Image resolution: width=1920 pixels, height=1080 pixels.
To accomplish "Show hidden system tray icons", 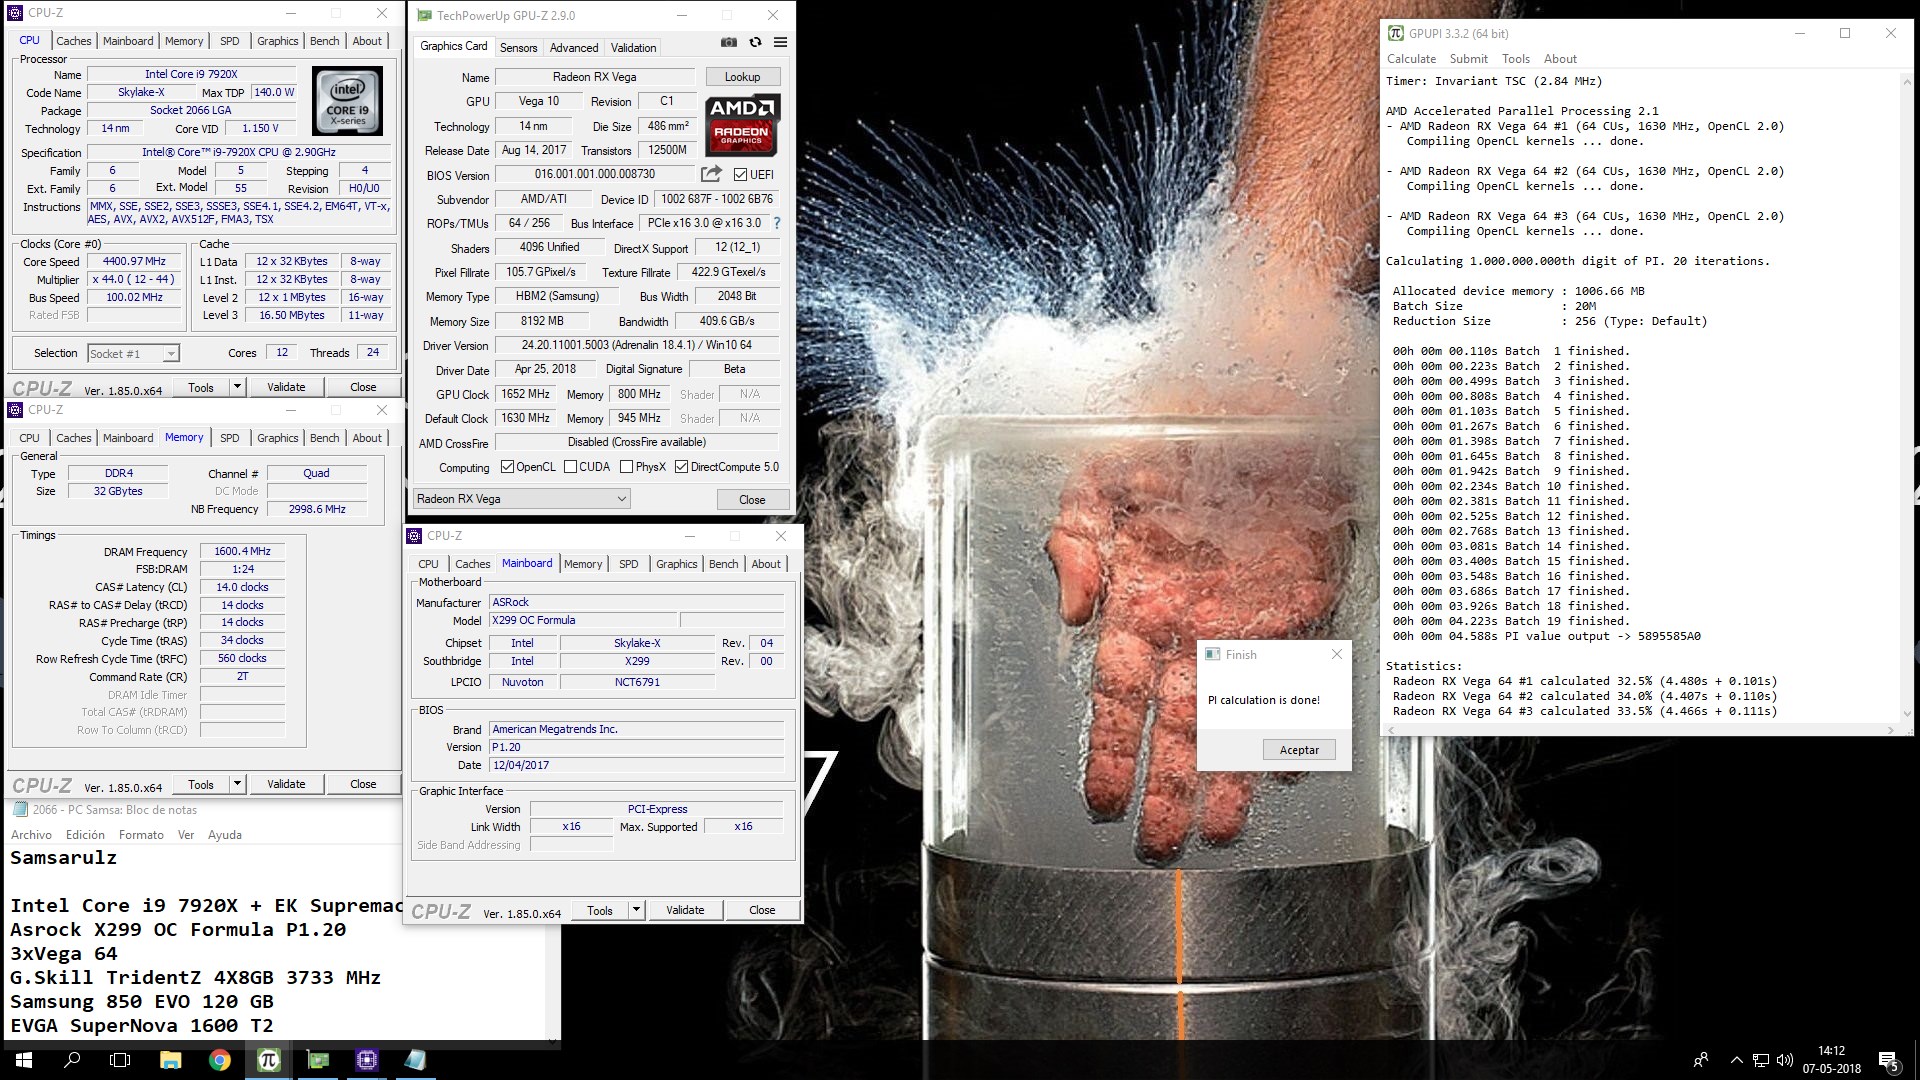I will tap(1736, 1060).
